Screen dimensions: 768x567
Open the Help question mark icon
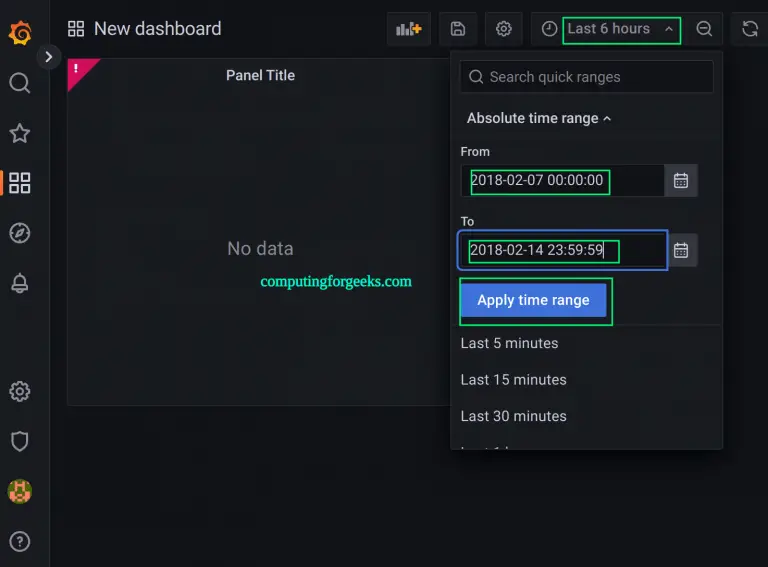[20, 541]
